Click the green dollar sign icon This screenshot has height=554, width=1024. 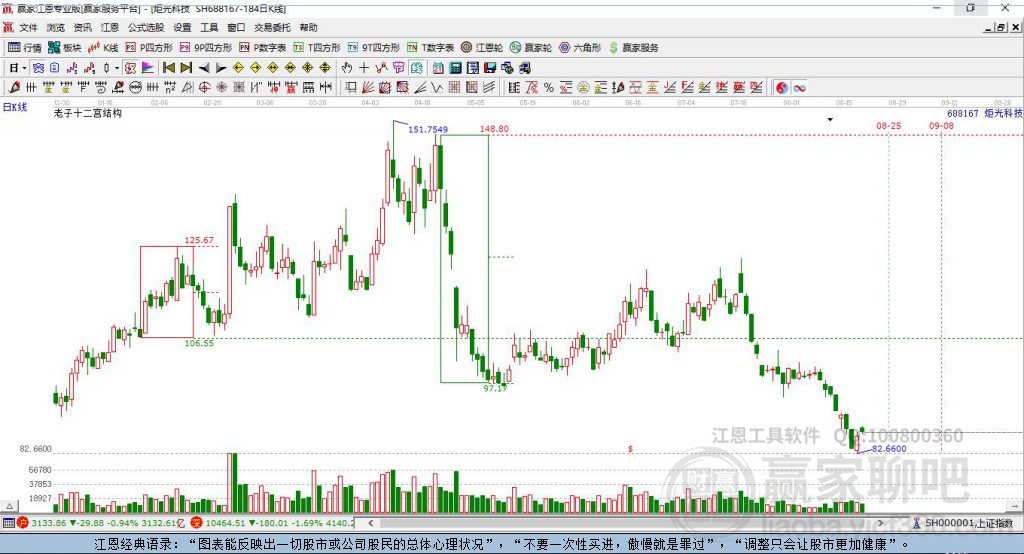613,48
